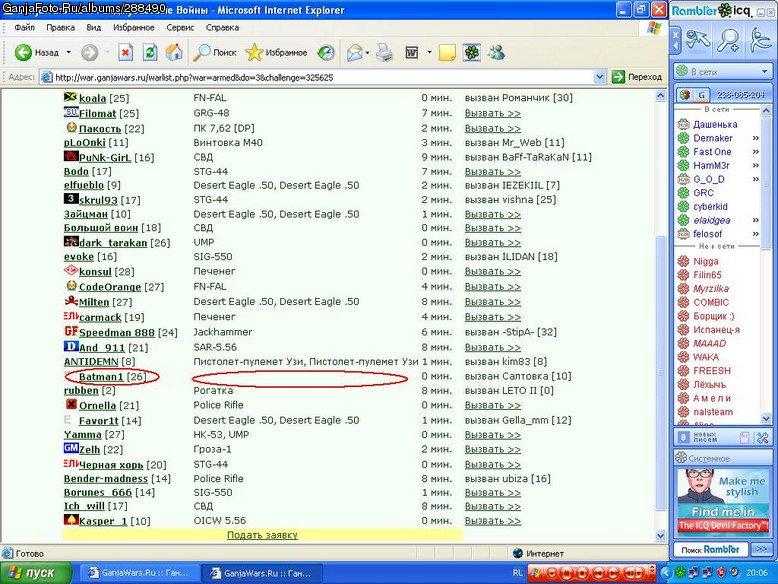
Task: Expand the Back button history arrow
Action: (68, 52)
